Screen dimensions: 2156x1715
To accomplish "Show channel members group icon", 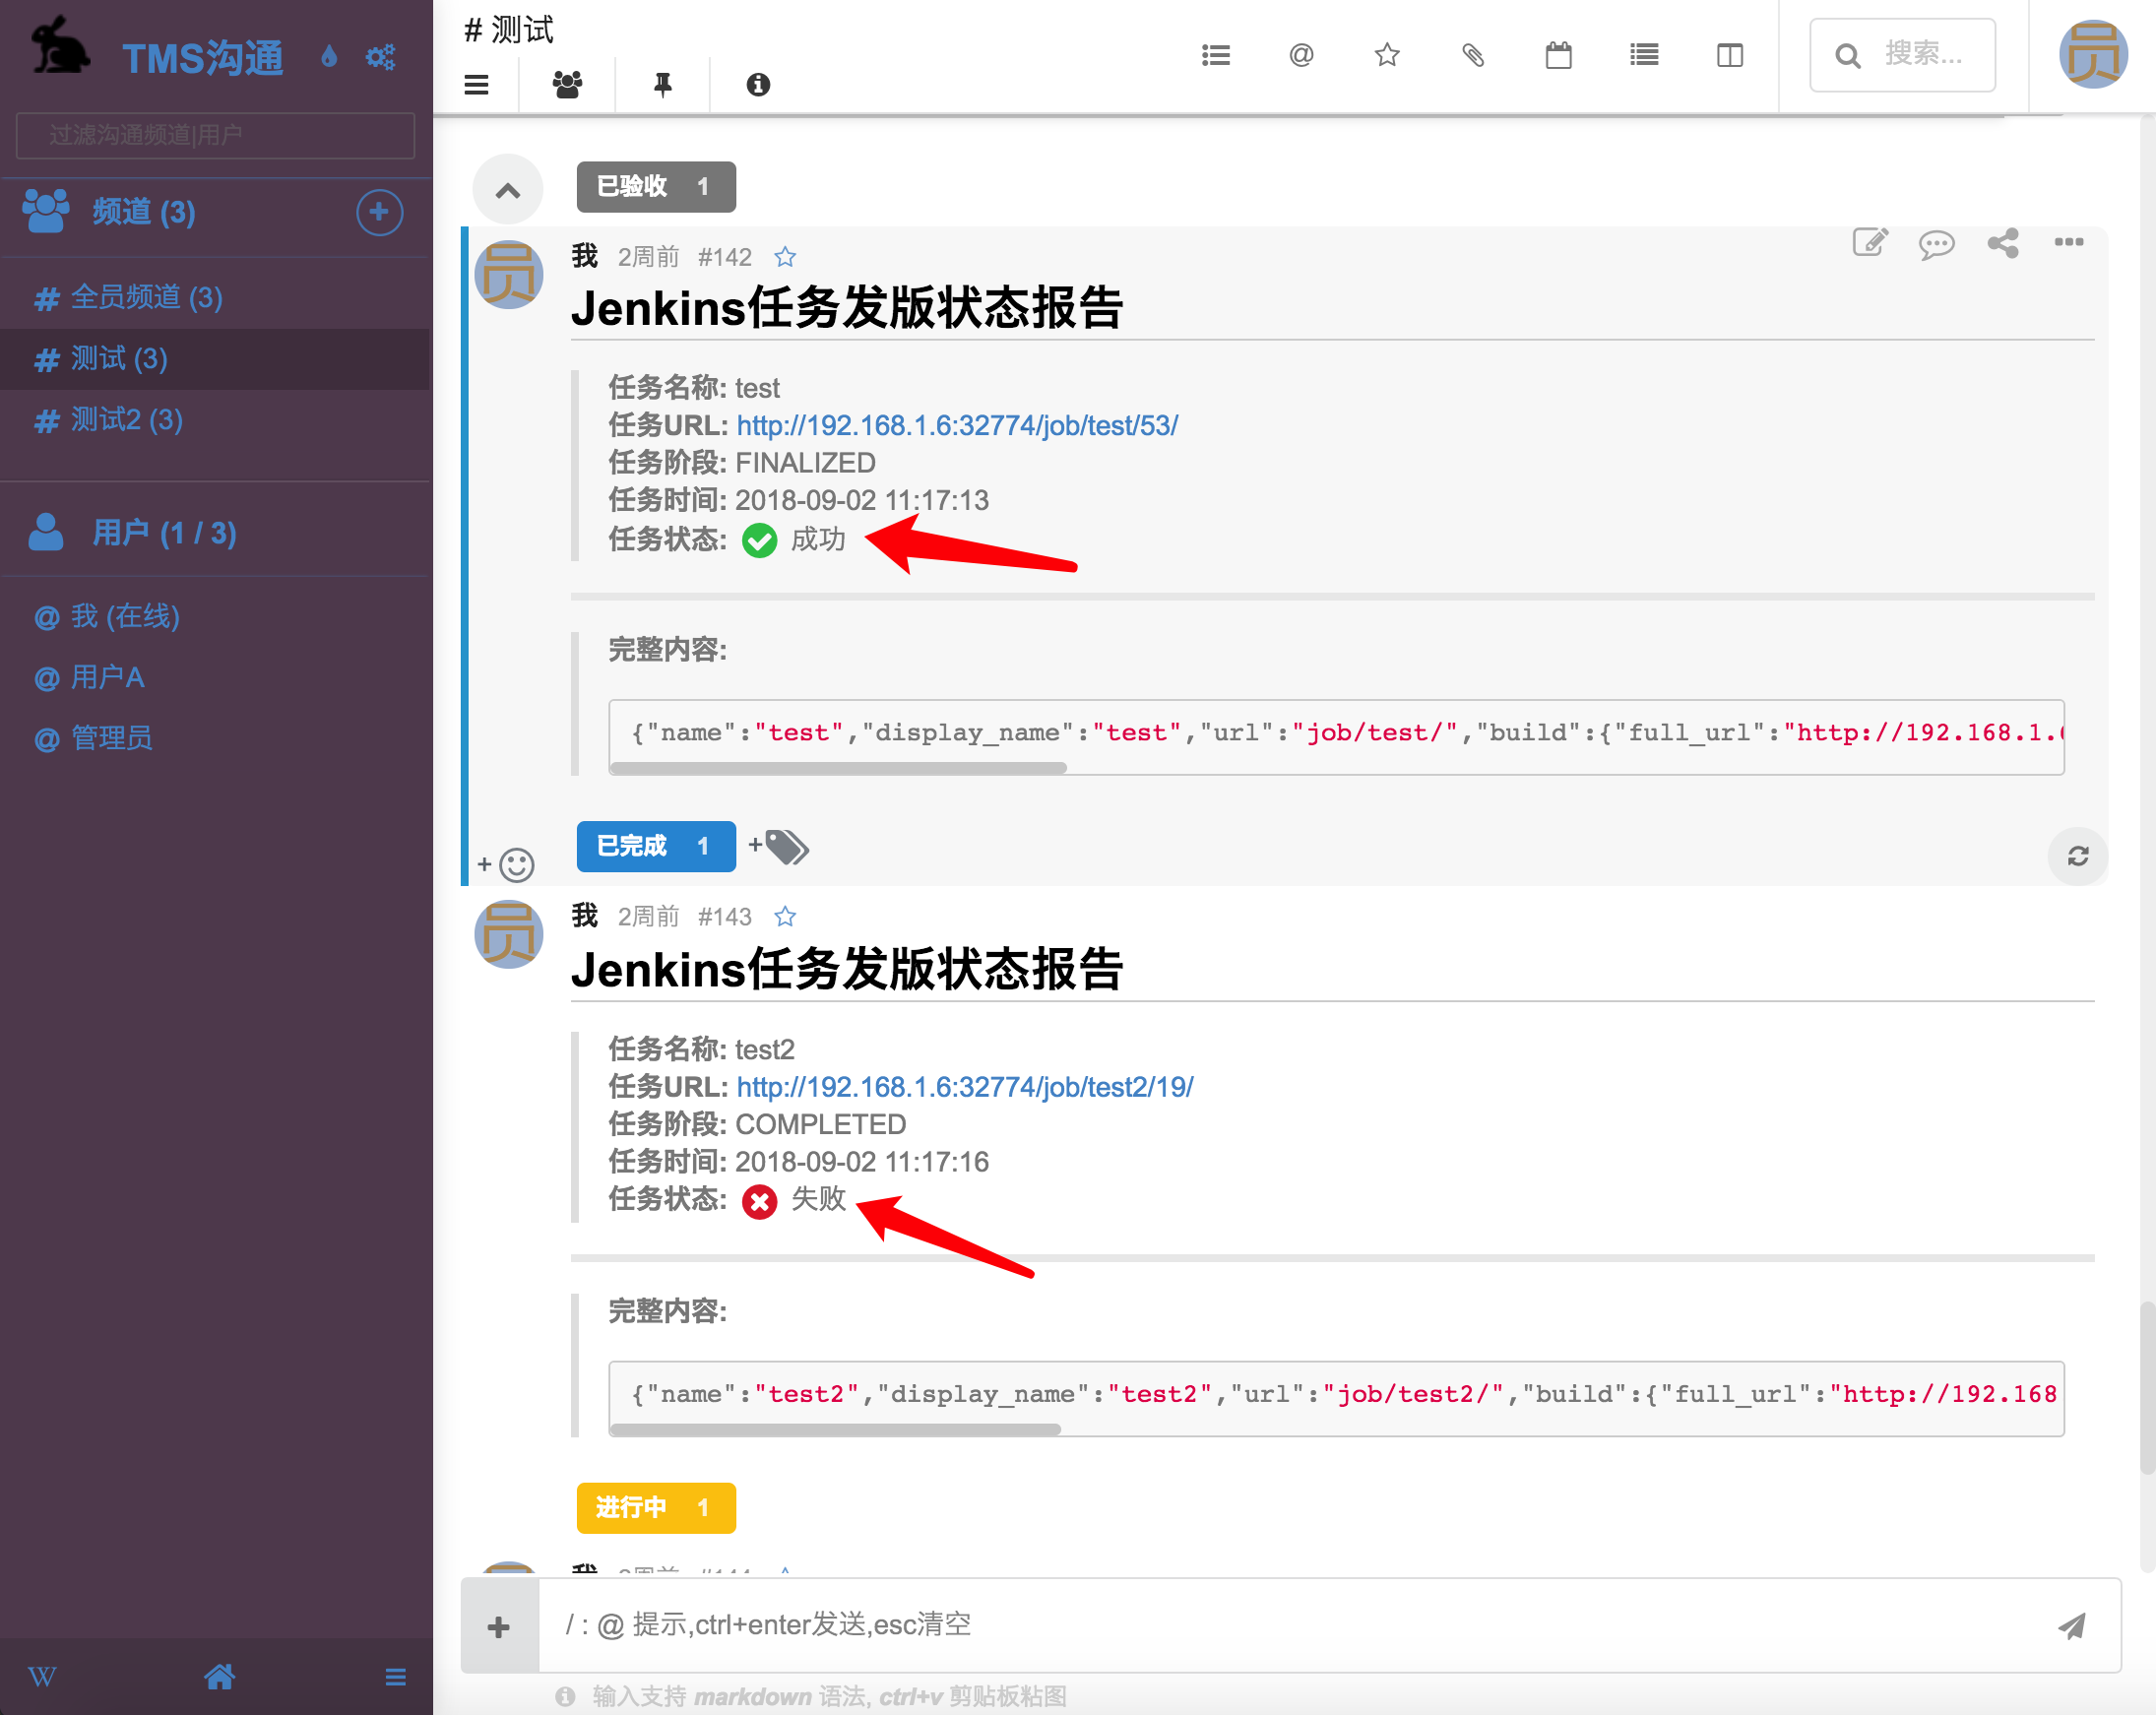I will [567, 85].
